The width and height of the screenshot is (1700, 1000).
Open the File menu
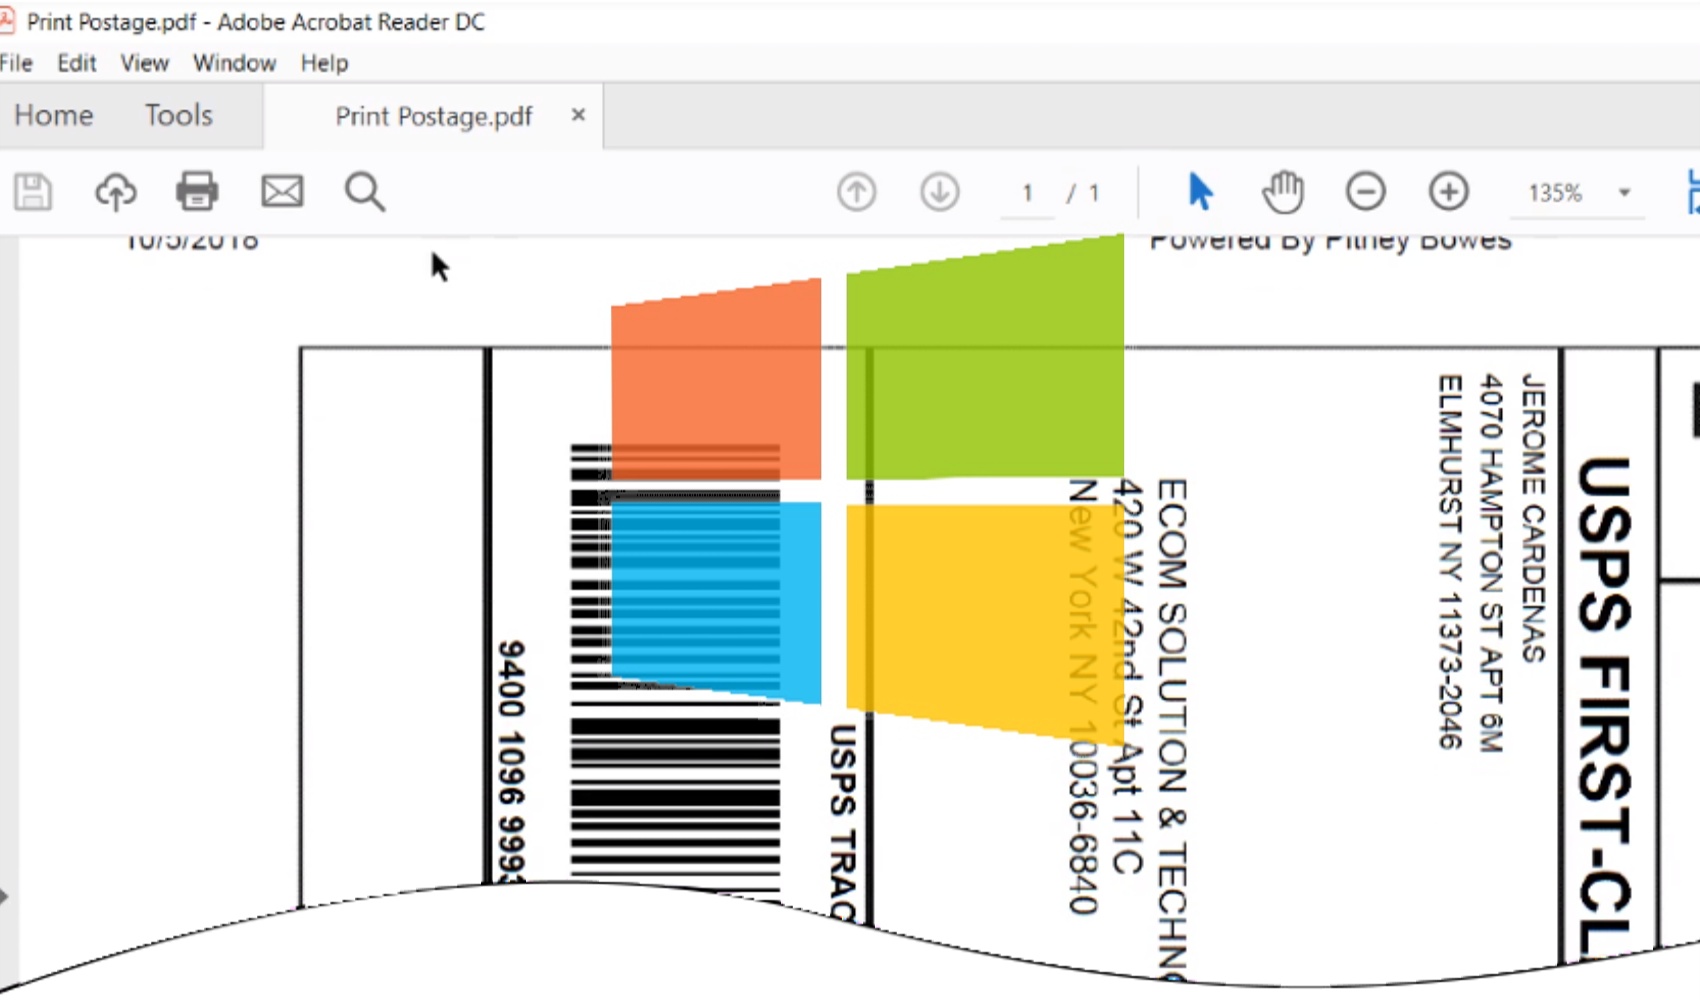[17, 63]
